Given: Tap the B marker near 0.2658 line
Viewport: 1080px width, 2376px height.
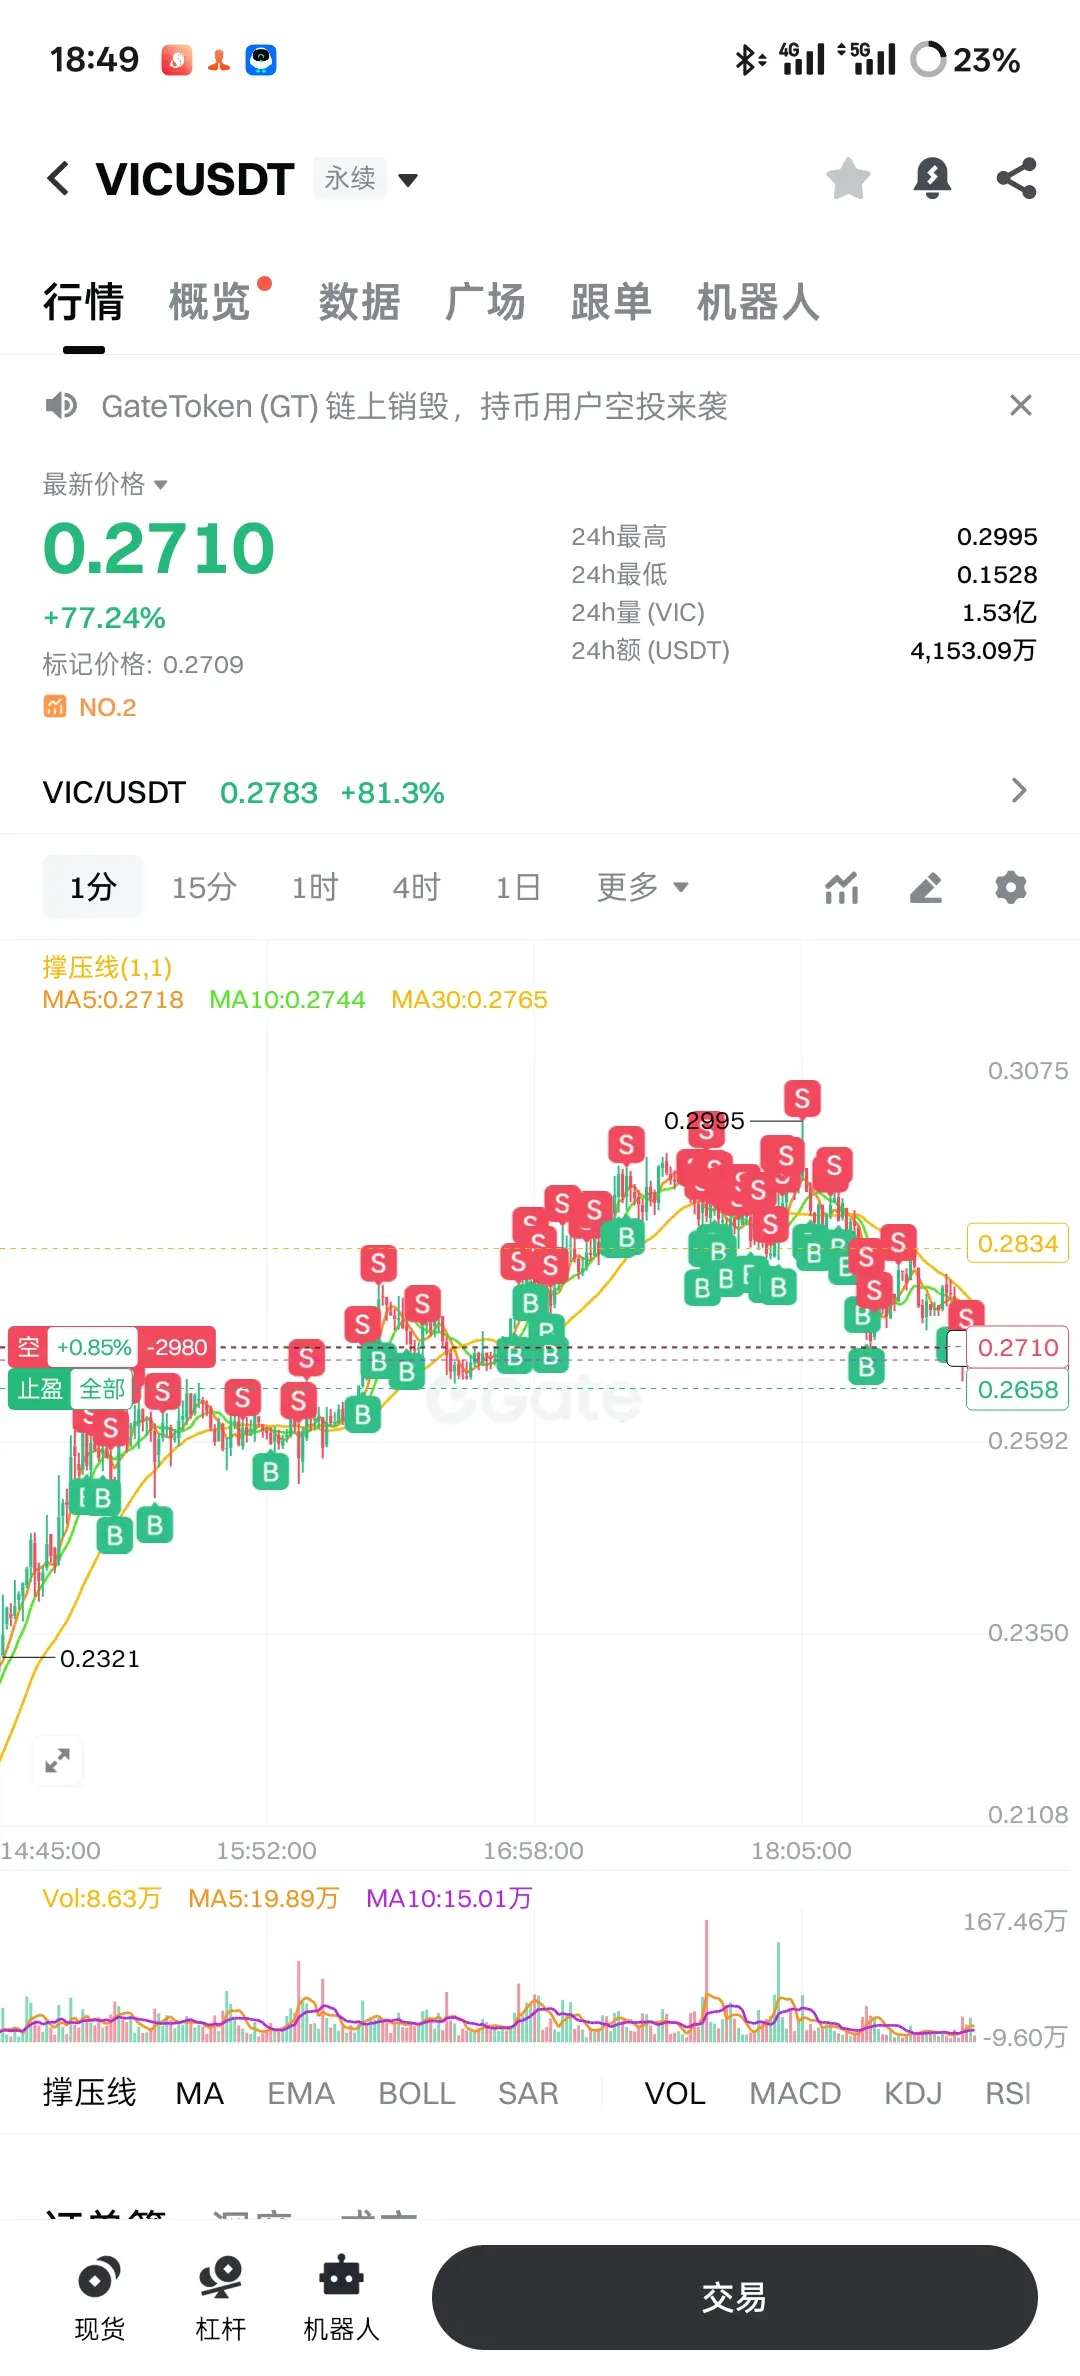Looking at the screenshot, I should 866,1366.
